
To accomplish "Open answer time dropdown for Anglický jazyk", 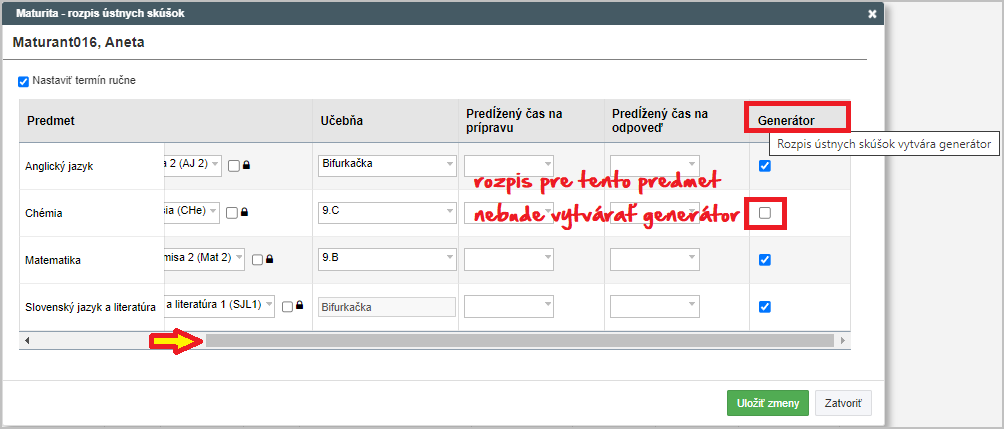I will 655,165.
